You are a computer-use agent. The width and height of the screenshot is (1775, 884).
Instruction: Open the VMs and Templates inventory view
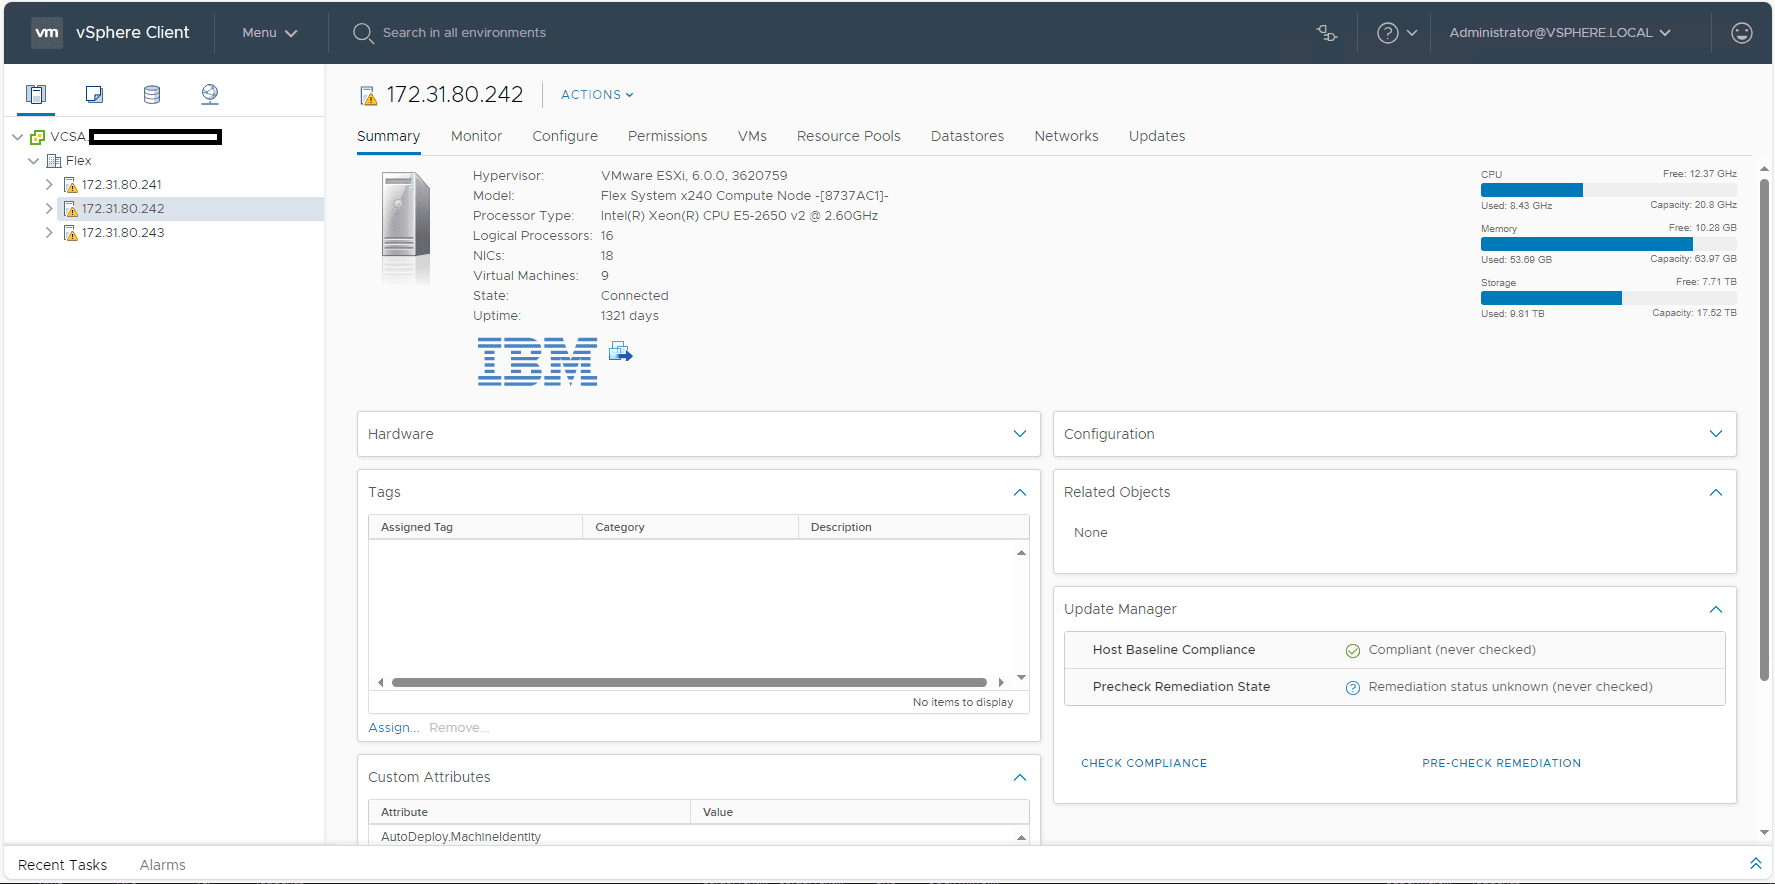pos(94,94)
